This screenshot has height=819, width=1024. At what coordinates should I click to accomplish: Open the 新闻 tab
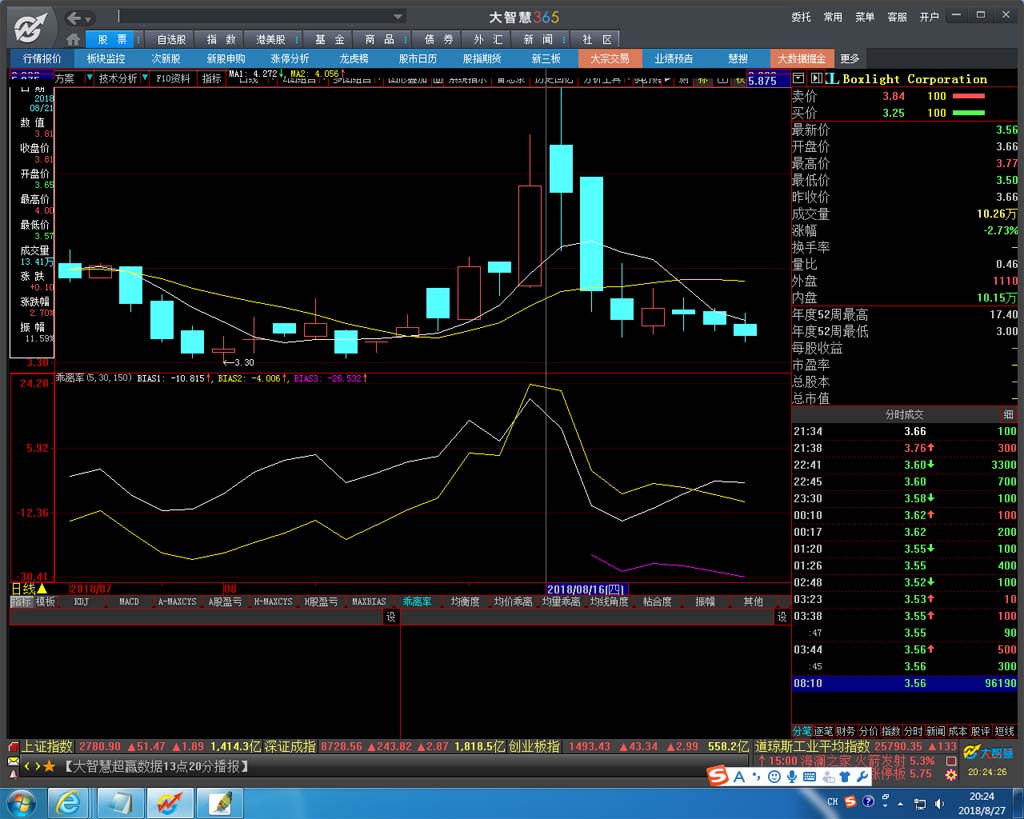click(537, 40)
